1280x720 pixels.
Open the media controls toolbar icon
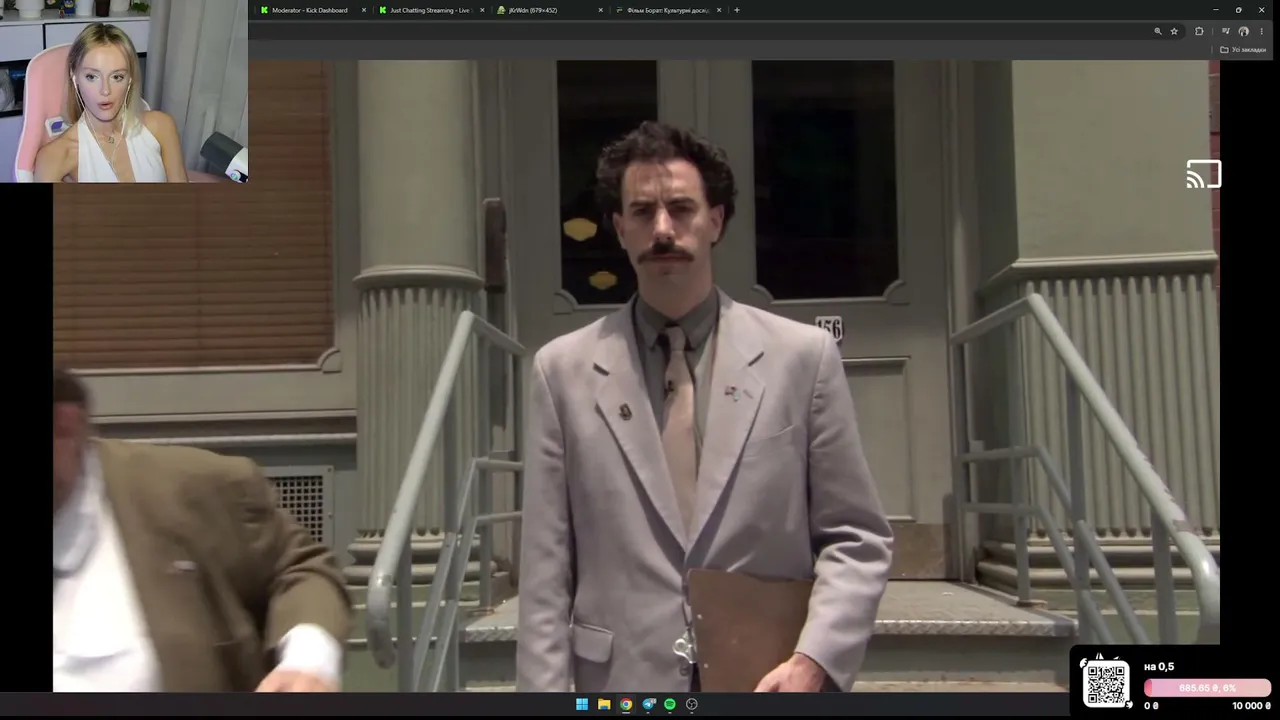[1226, 31]
